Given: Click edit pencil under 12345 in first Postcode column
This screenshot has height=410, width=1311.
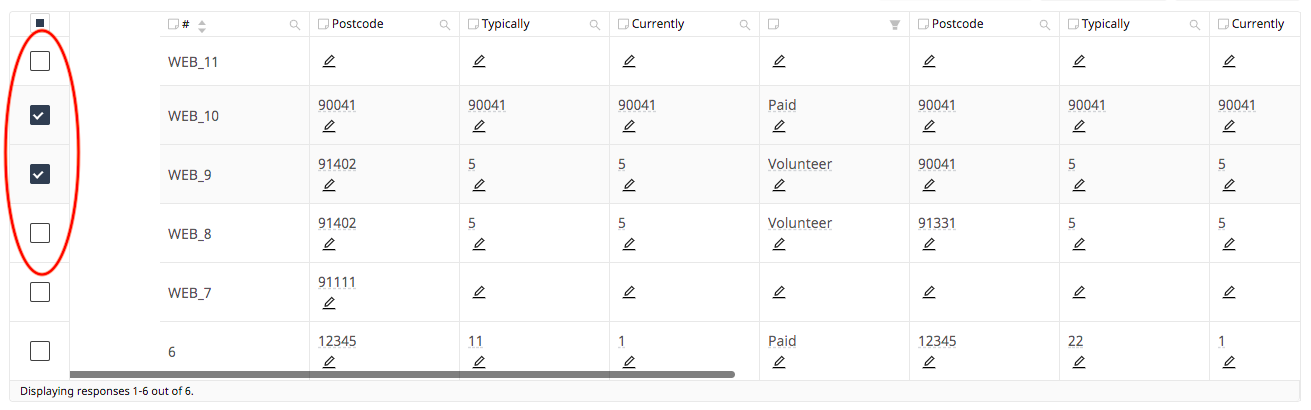Looking at the screenshot, I should coord(329,362).
